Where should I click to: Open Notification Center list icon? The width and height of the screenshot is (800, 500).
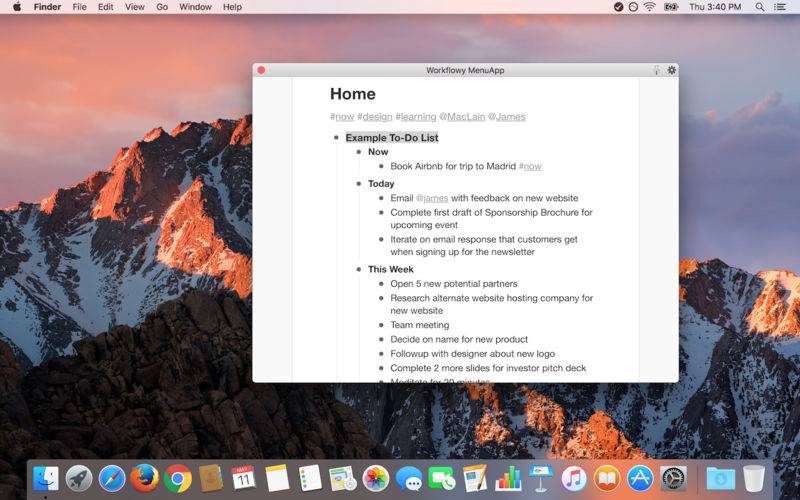point(780,7)
